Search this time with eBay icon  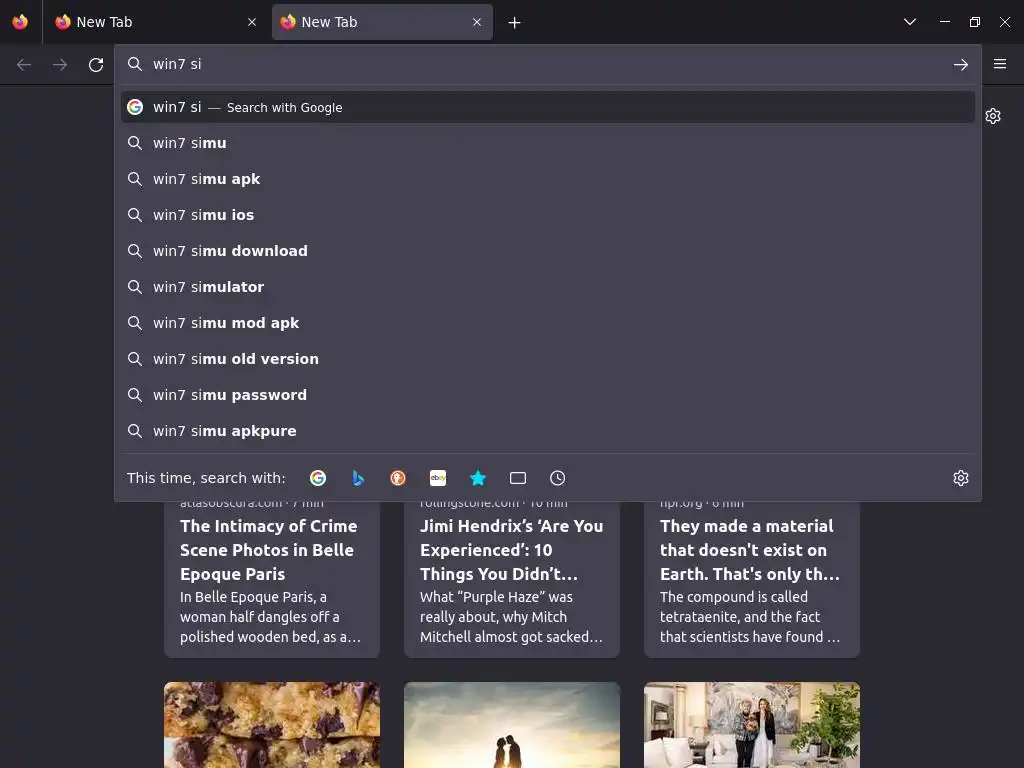point(438,478)
